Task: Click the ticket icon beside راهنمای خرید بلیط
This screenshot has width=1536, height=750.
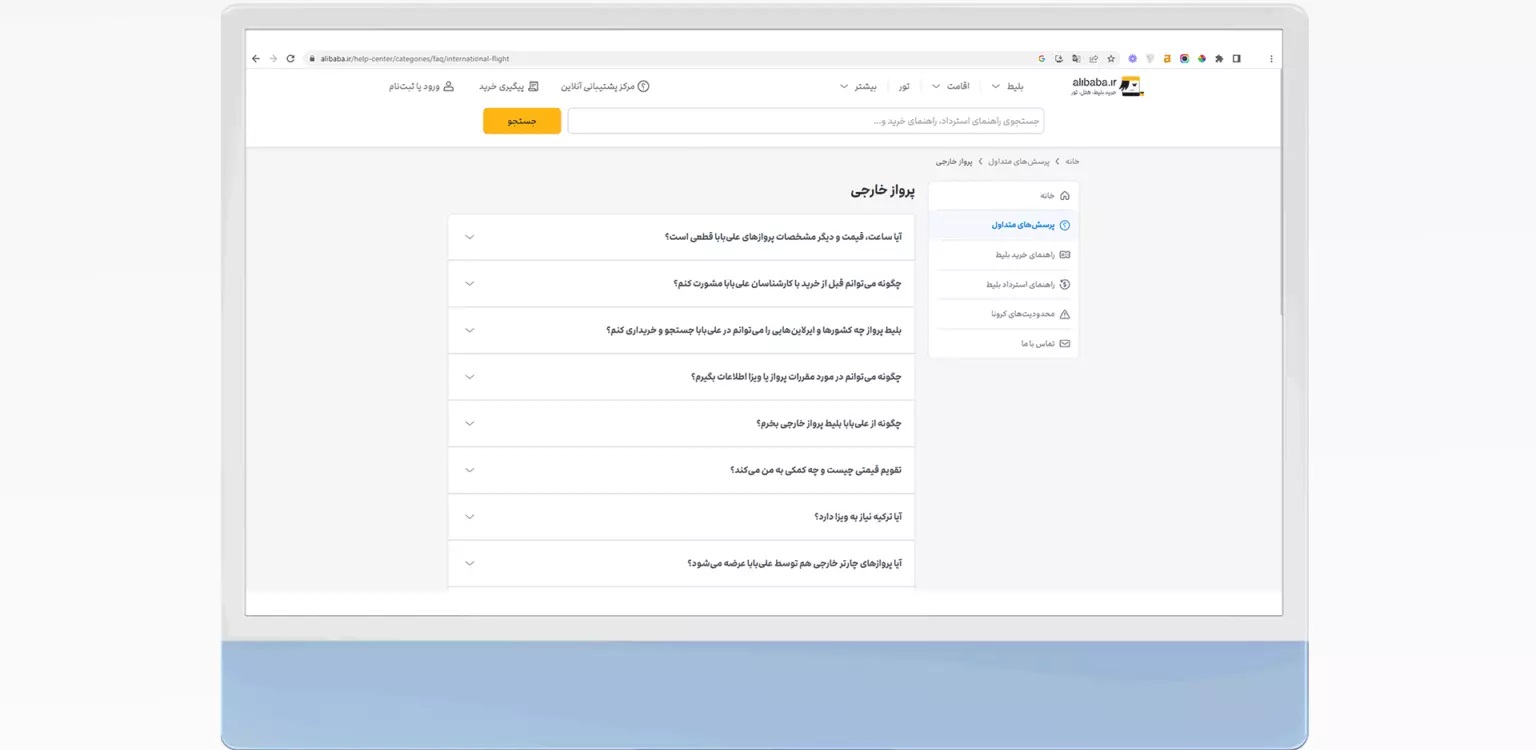Action: [x=1064, y=255]
